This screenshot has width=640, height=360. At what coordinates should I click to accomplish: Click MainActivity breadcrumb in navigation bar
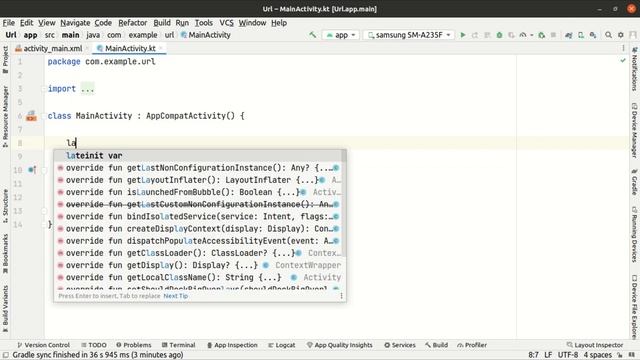click(x=206, y=35)
